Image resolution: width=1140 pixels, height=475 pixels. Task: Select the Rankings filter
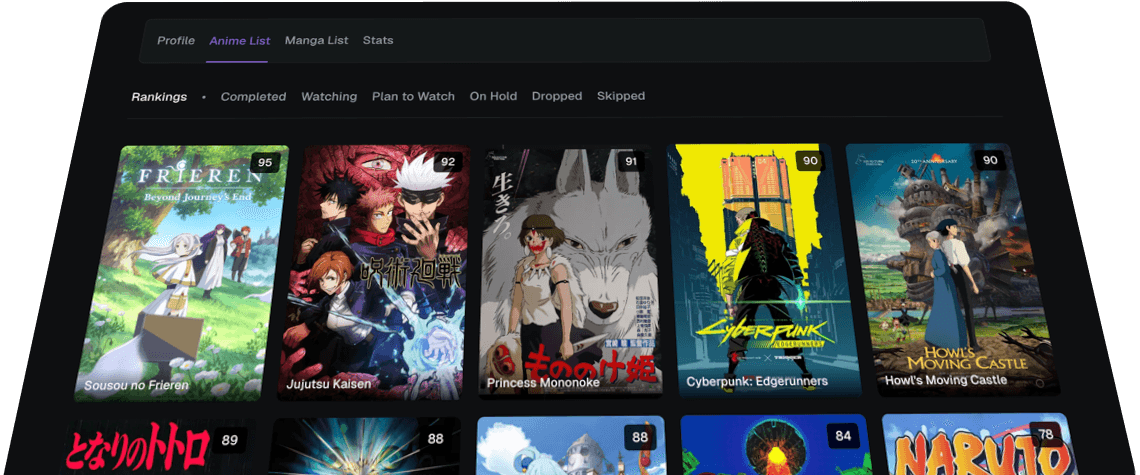159,97
